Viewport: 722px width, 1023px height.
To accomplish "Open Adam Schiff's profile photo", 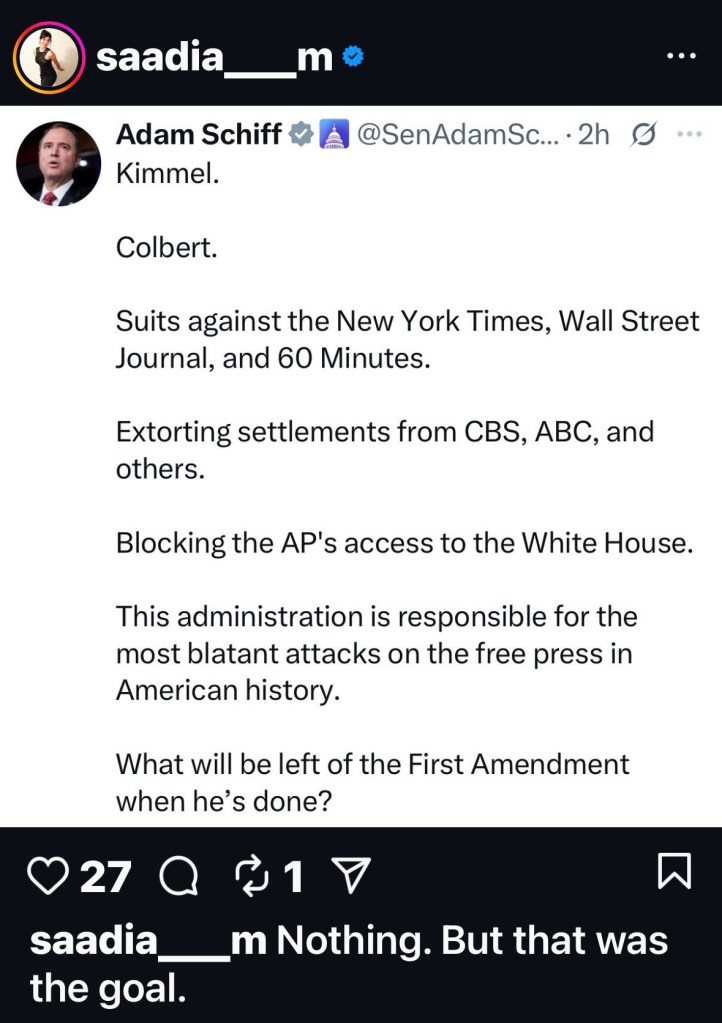I will click(58, 163).
